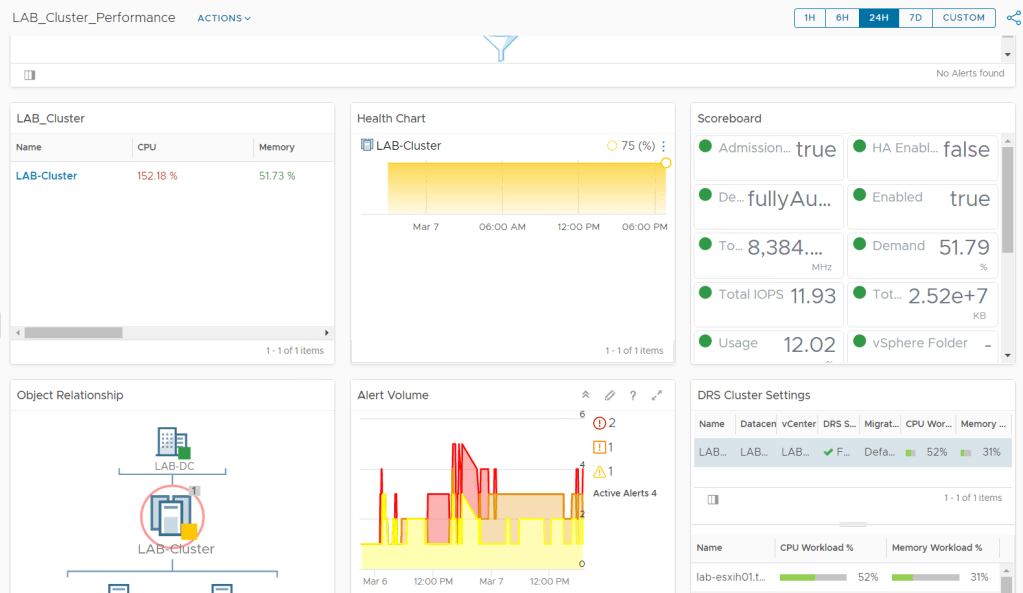Click the share dashboard icon

pos(1013,18)
